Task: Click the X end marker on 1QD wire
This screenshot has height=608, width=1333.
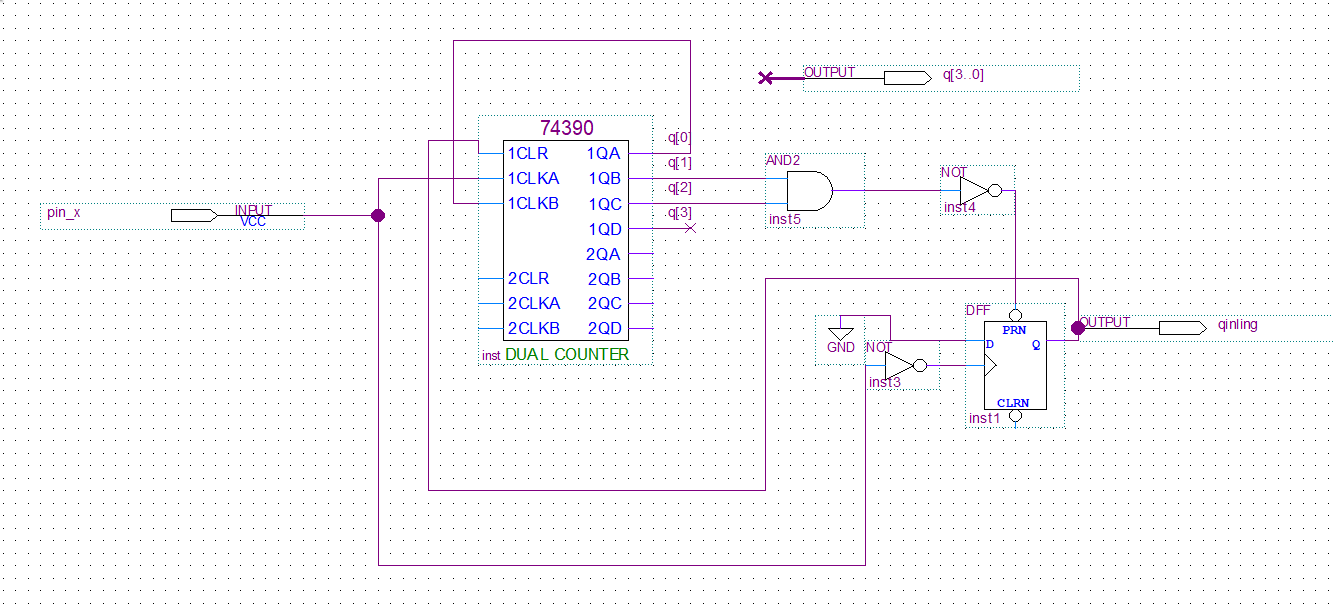Action: [690, 229]
